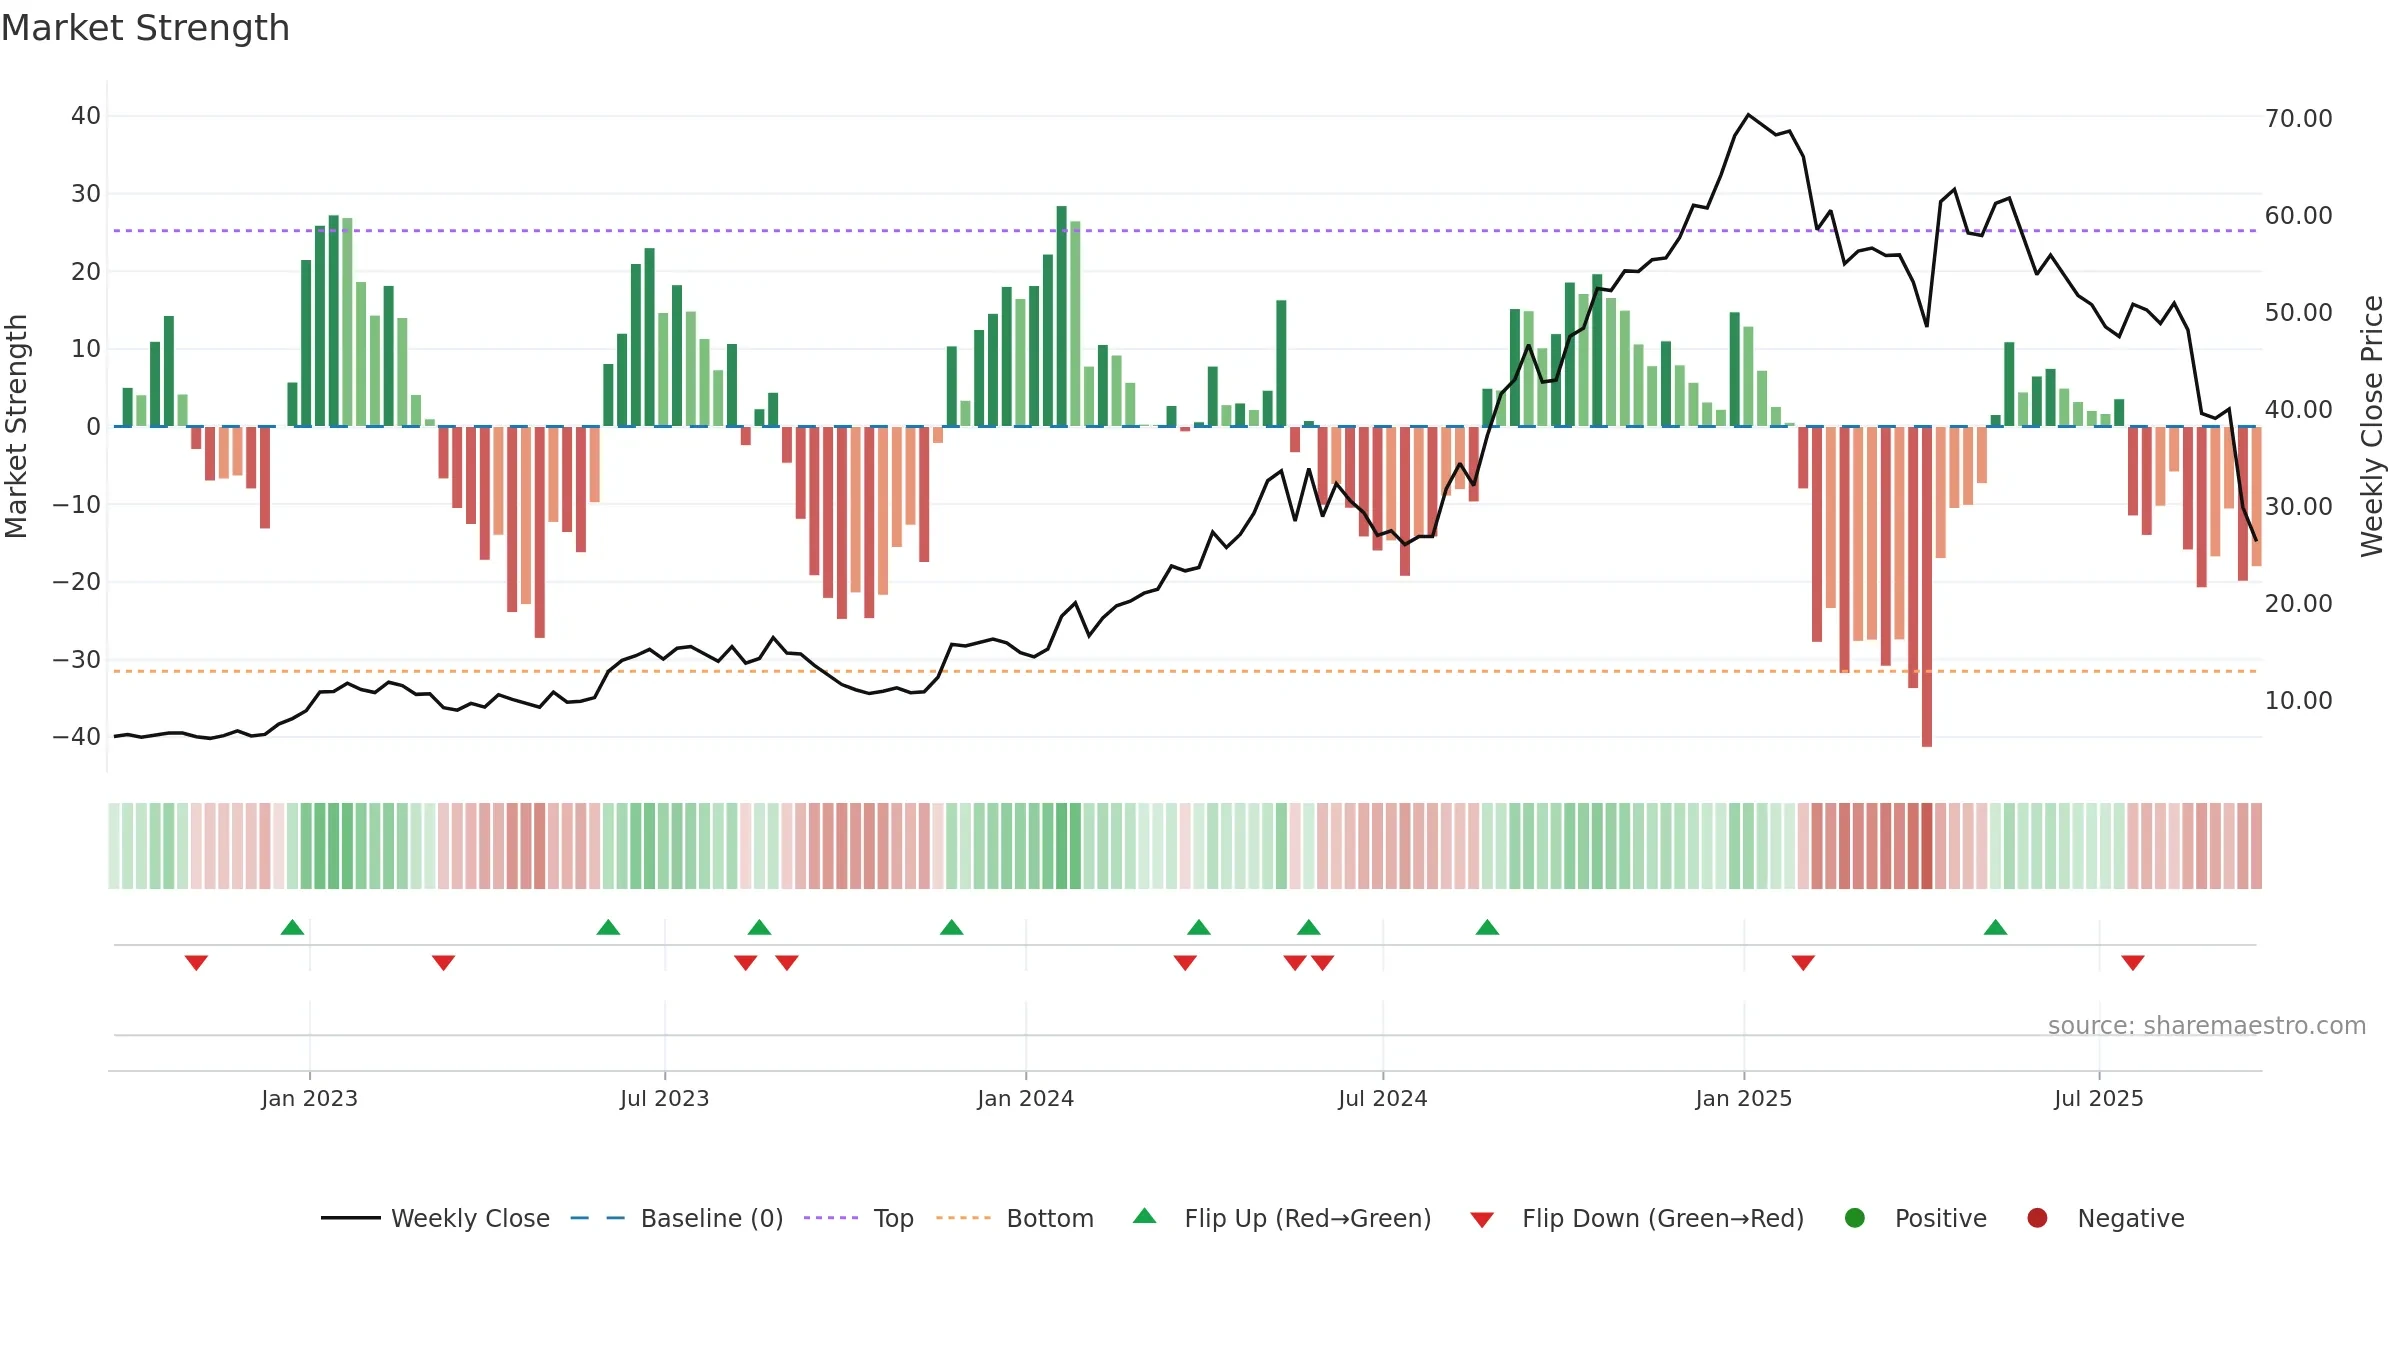This screenshot has width=2400, height=1350.
Task: Click the Negative legend label
Action: tap(2131, 1219)
